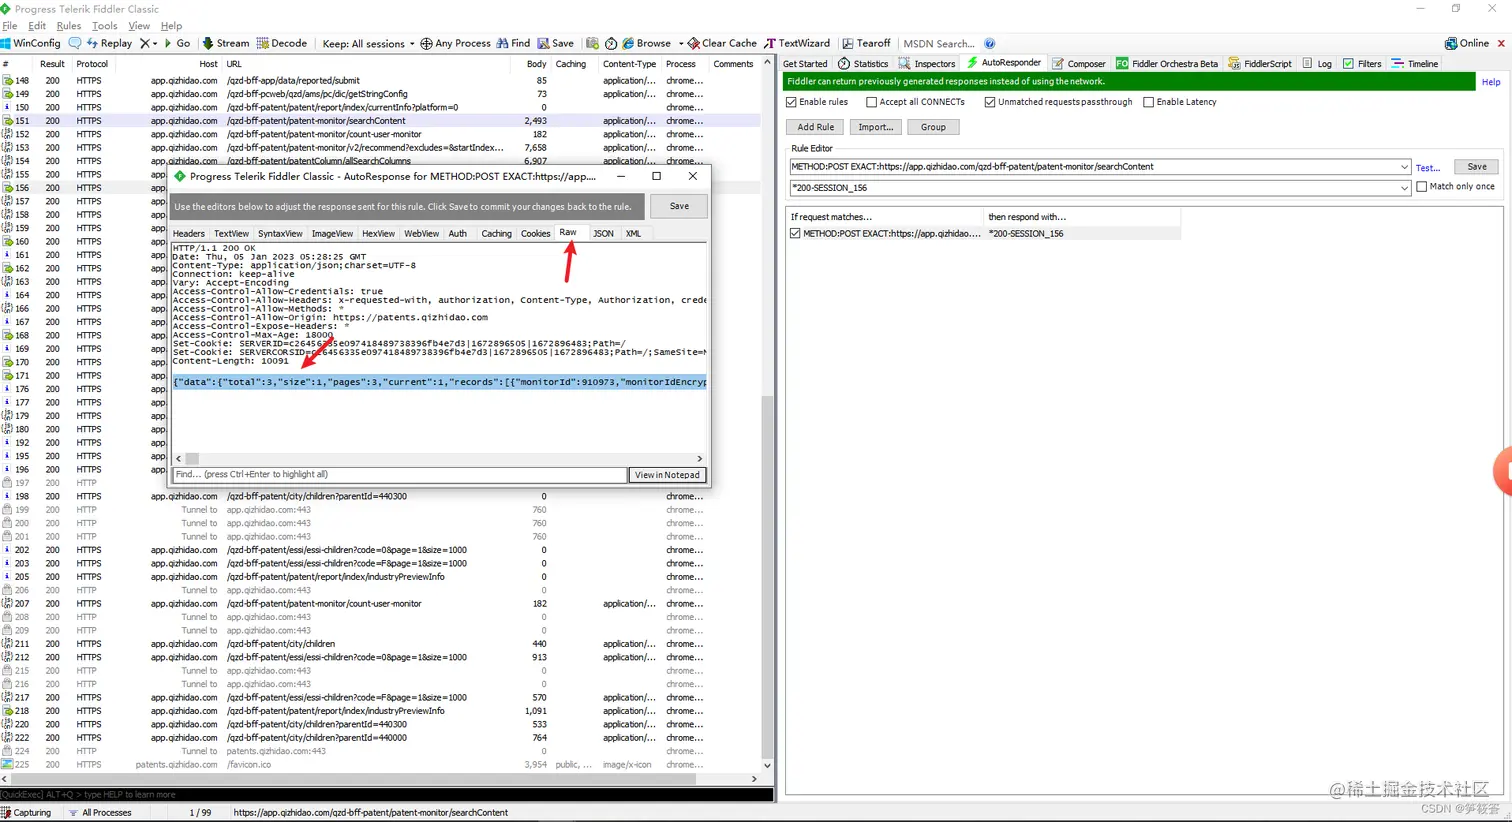Click the comment speech bubble icon
The image size is (1512, 822).
pos(75,43)
